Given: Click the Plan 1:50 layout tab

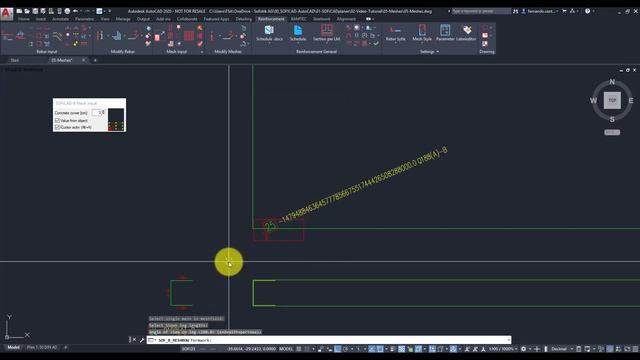Looking at the screenshot, I should click(42, 347).
